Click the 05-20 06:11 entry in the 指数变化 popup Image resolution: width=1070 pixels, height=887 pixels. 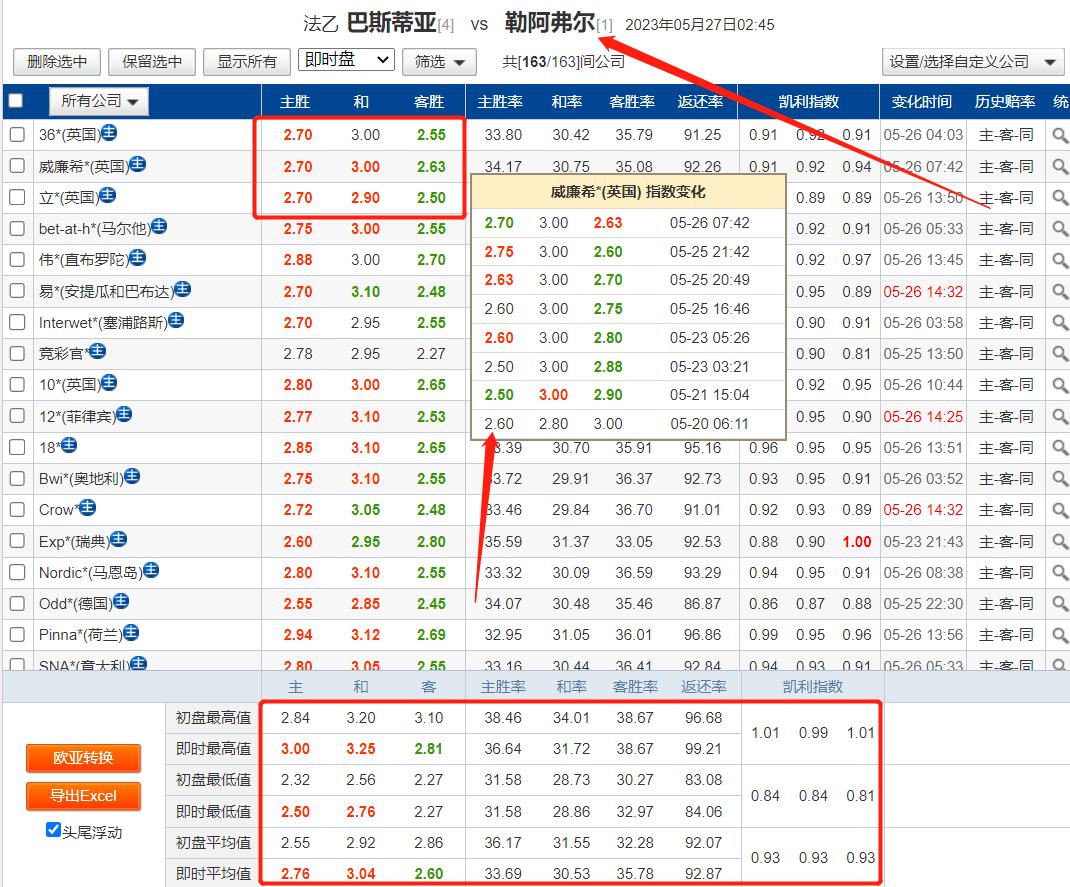(709, 424)
